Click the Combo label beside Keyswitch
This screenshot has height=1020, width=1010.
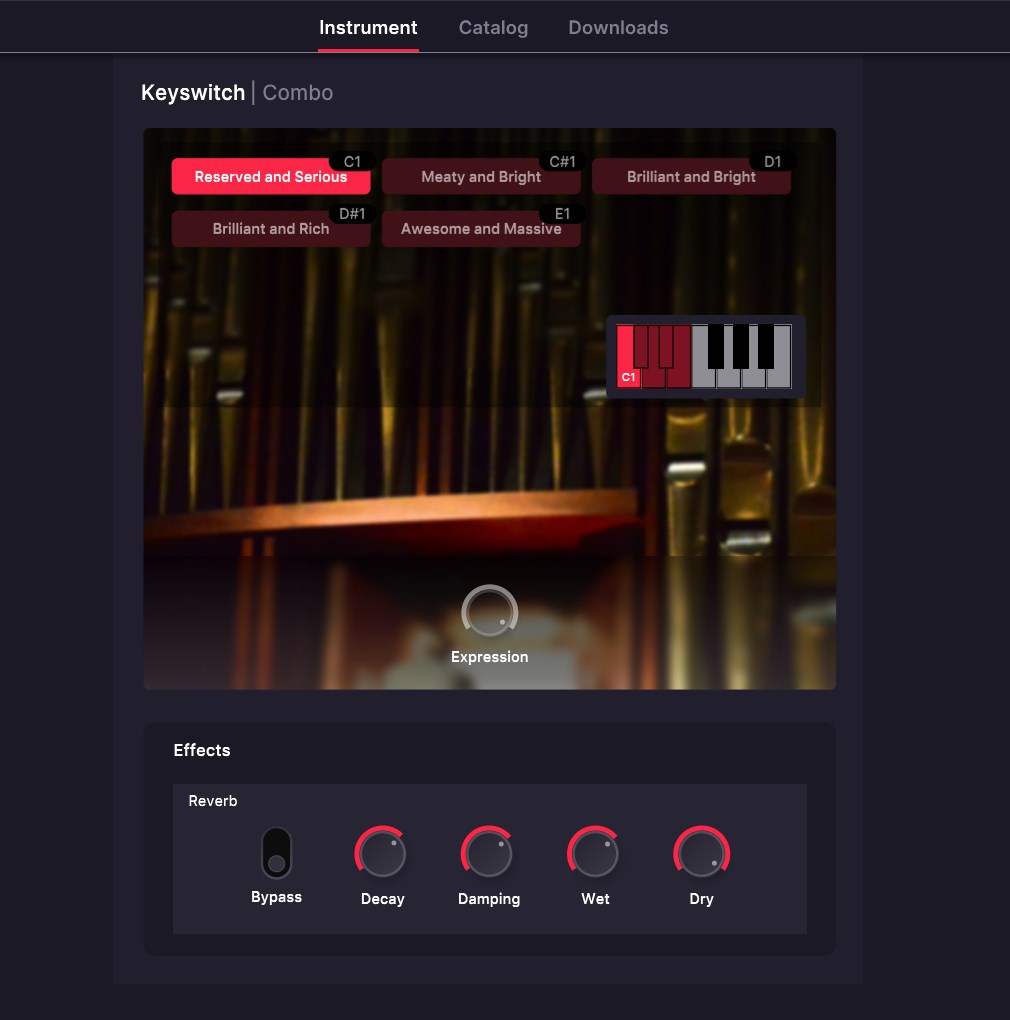click(x=298, y=93)
